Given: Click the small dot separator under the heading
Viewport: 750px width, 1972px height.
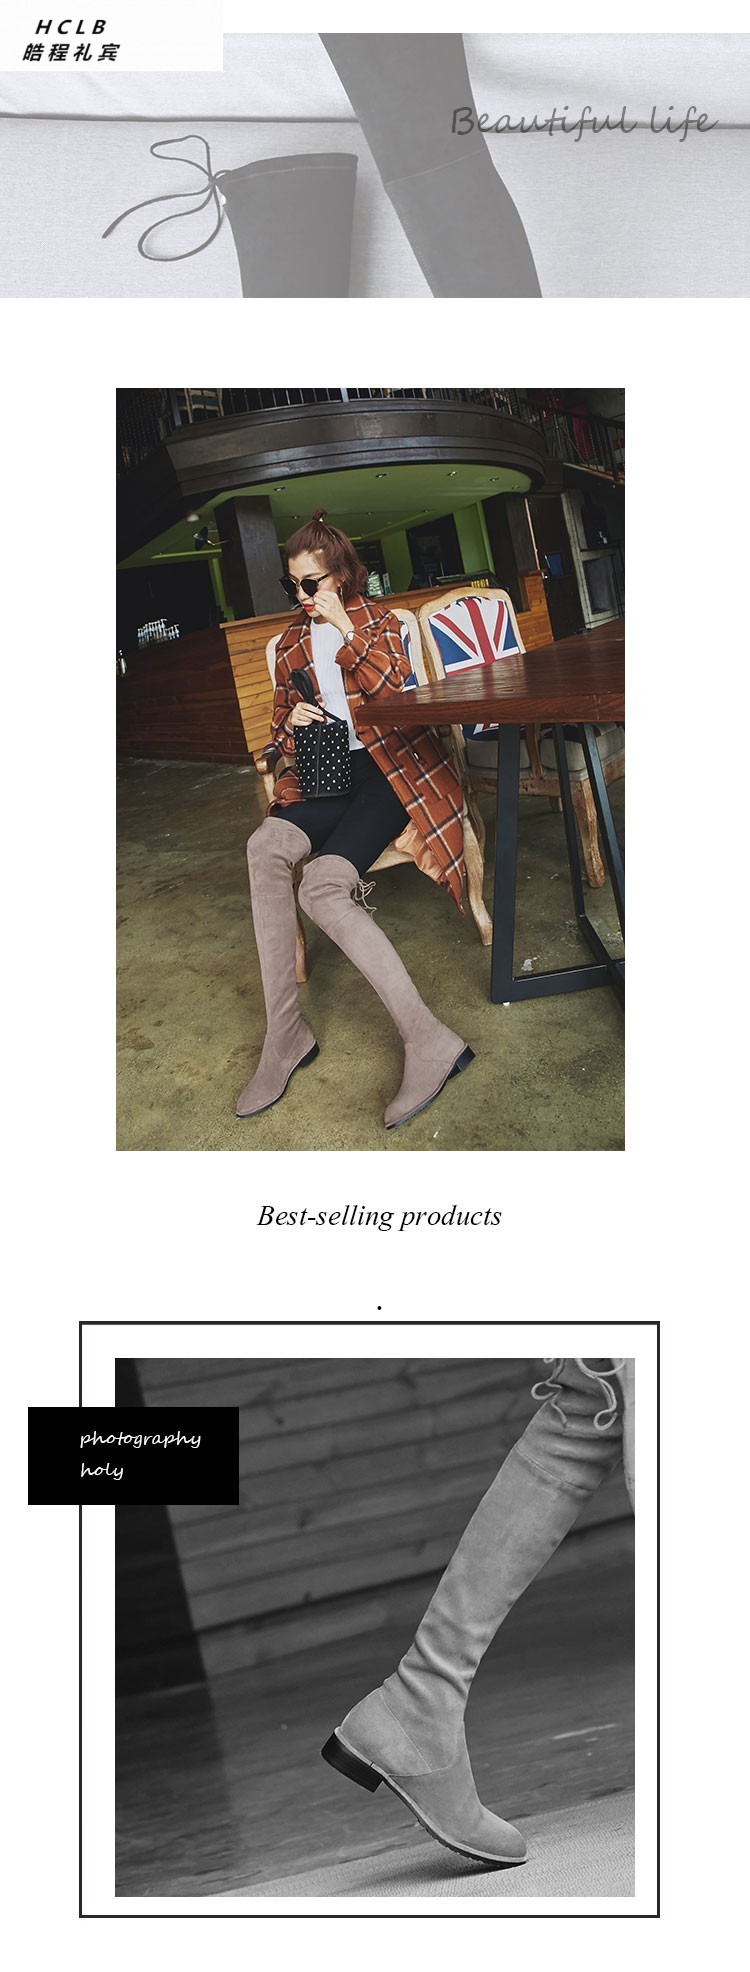Looking at the screenshot, I should pyautogui.click(x=379, y=1307).
